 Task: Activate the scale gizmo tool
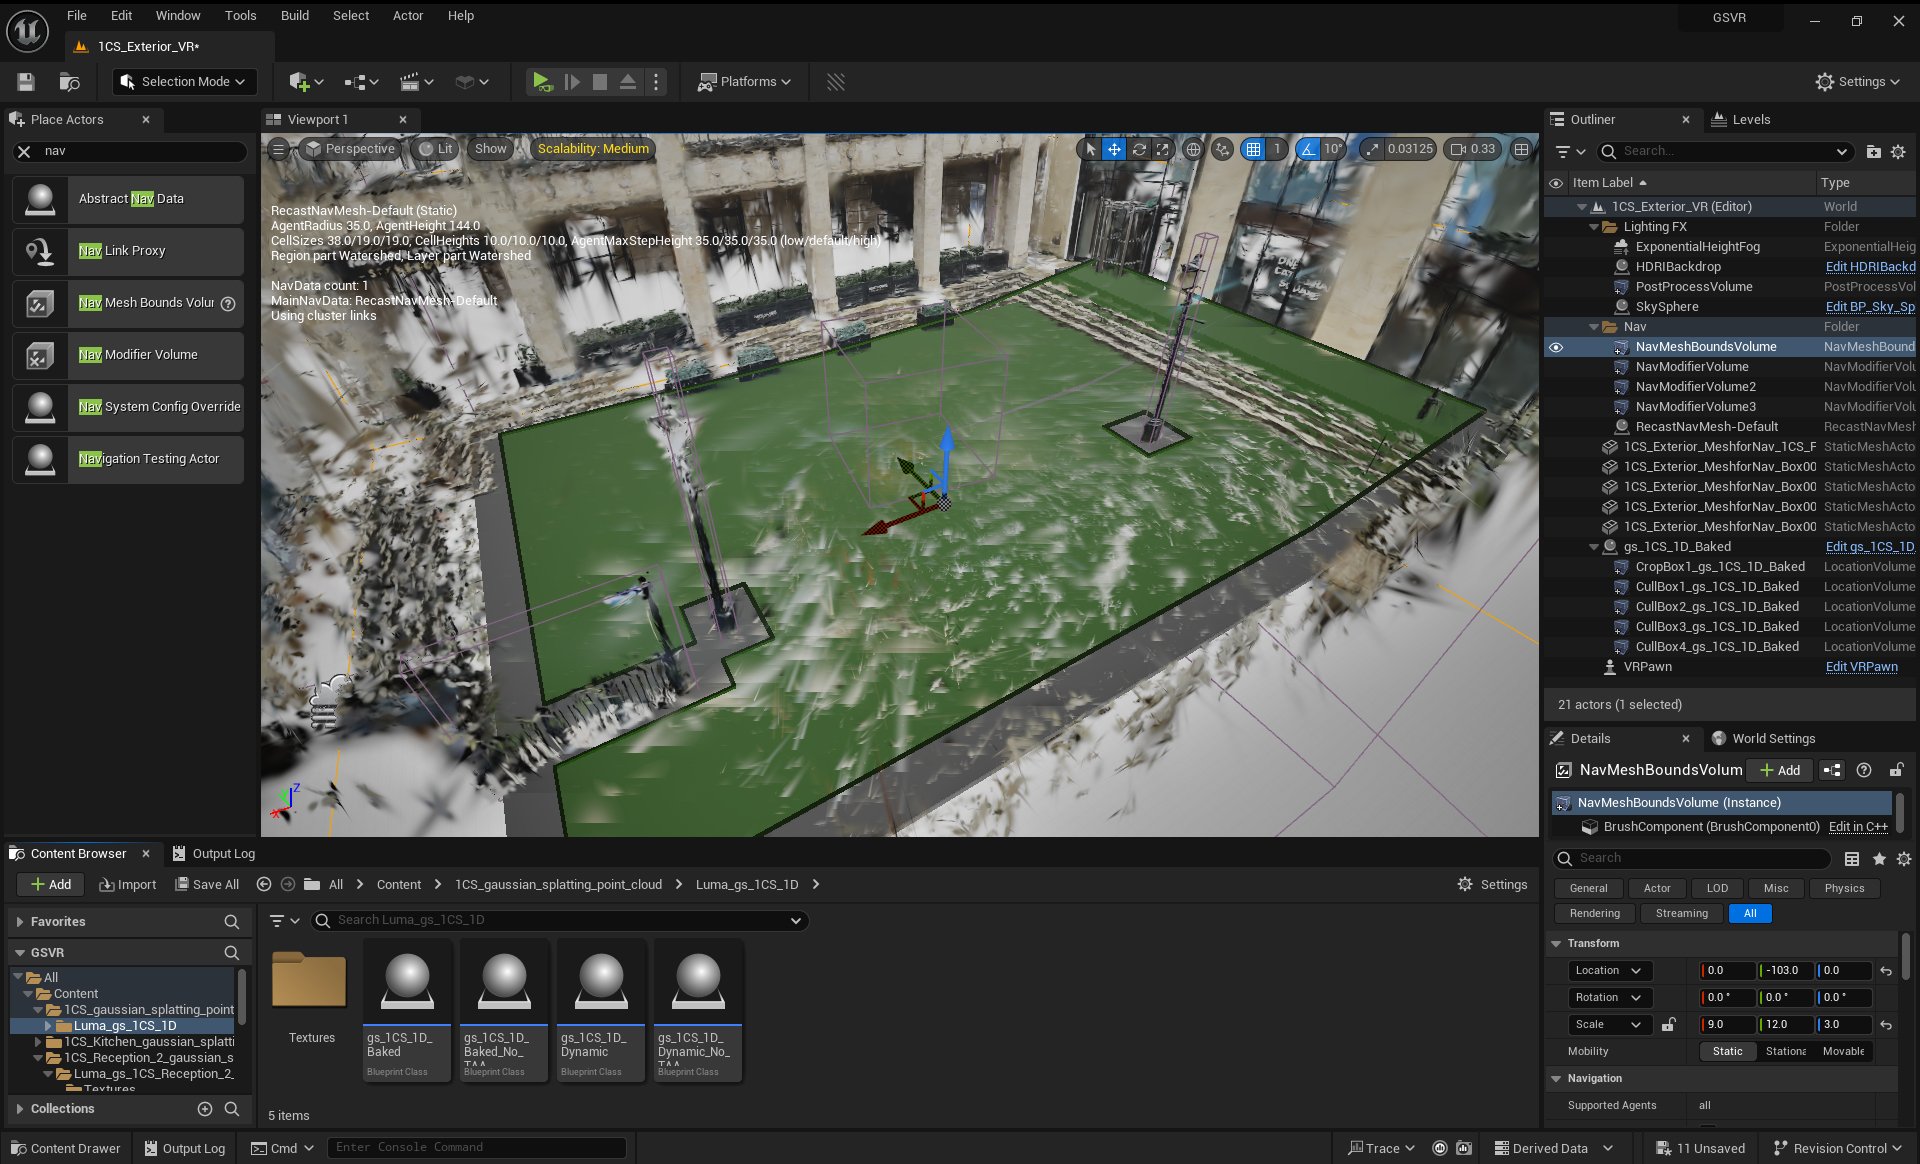(x=1162, y=149)
